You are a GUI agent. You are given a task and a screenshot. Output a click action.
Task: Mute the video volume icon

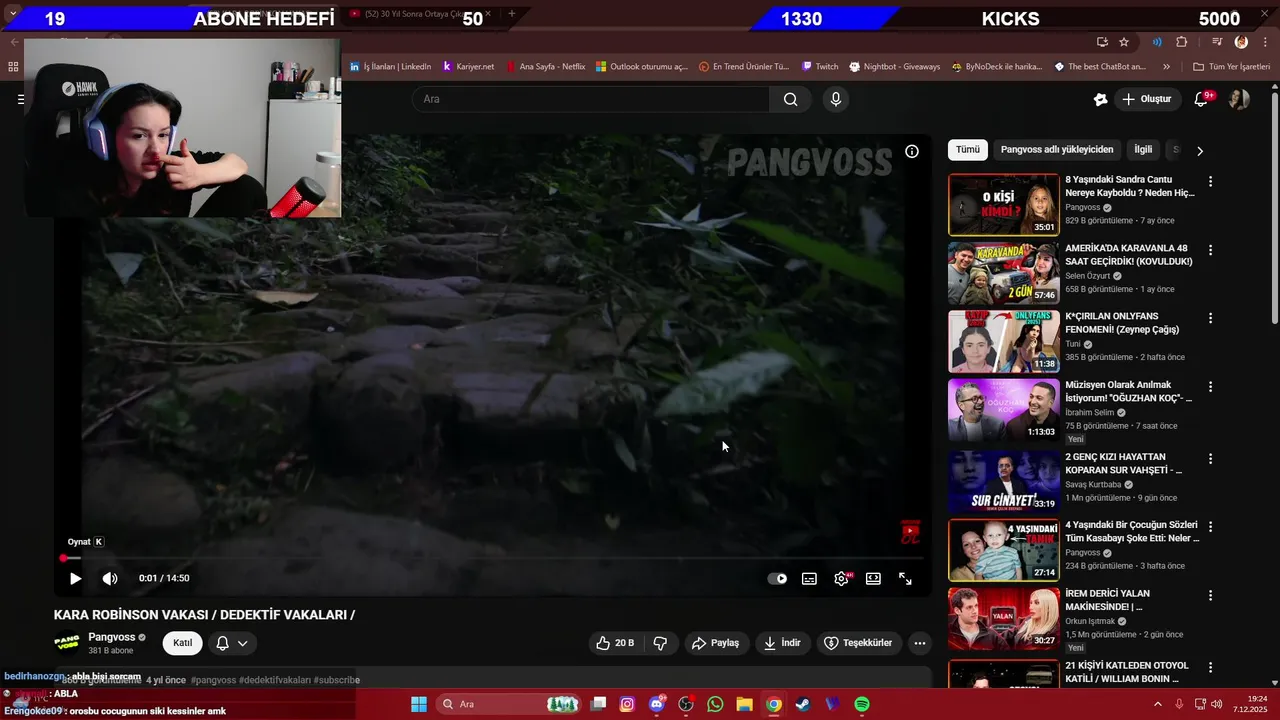click(x=110, y=578)
